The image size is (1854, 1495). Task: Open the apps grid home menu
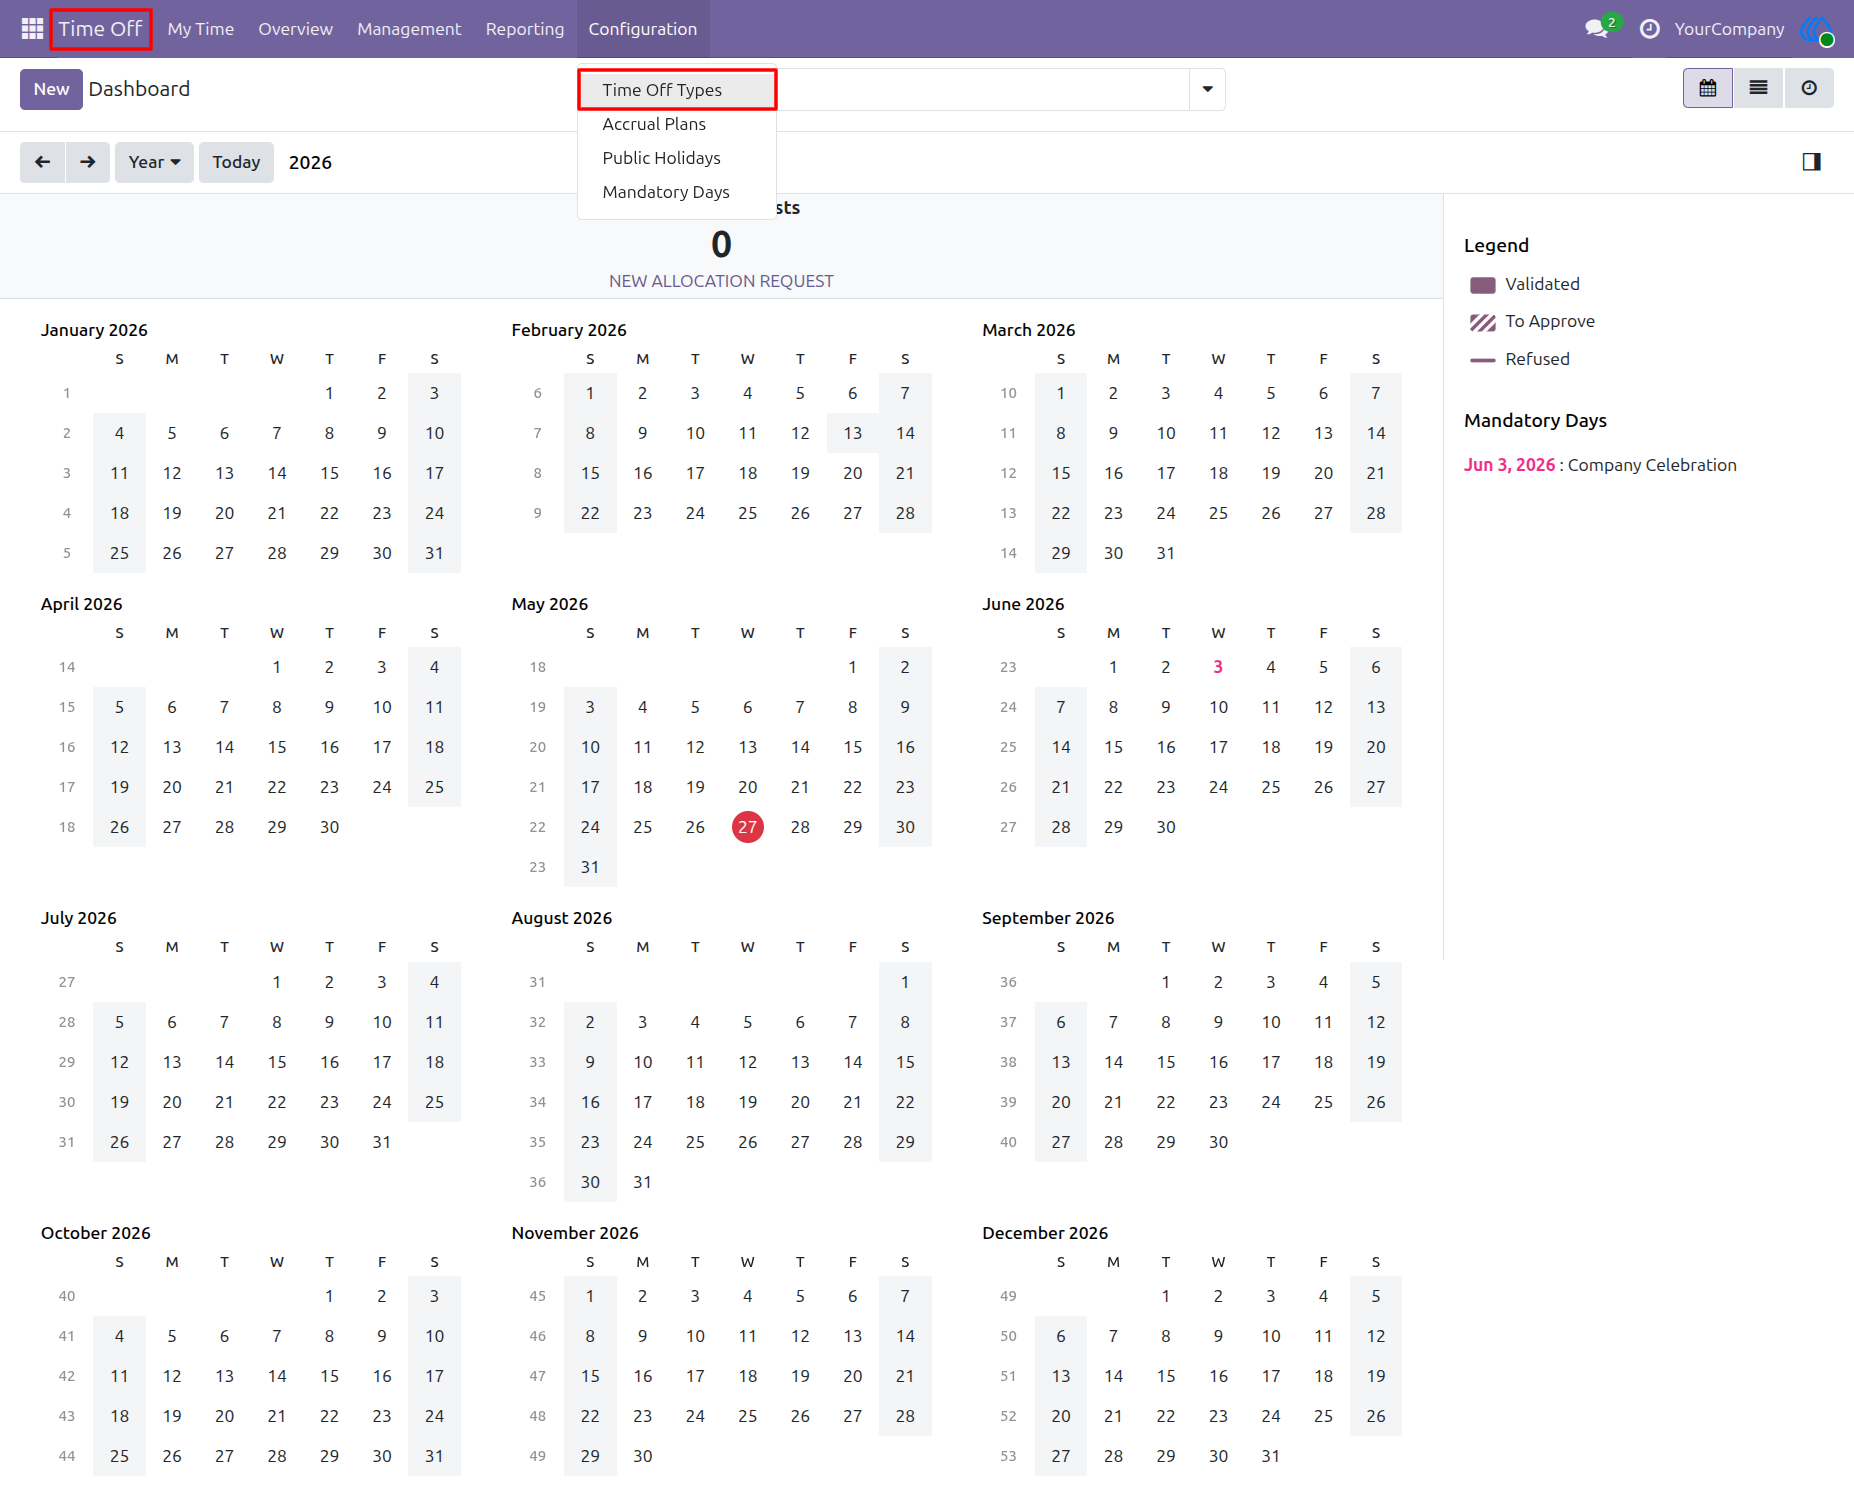pyautogui.click(x=32, y=29)
